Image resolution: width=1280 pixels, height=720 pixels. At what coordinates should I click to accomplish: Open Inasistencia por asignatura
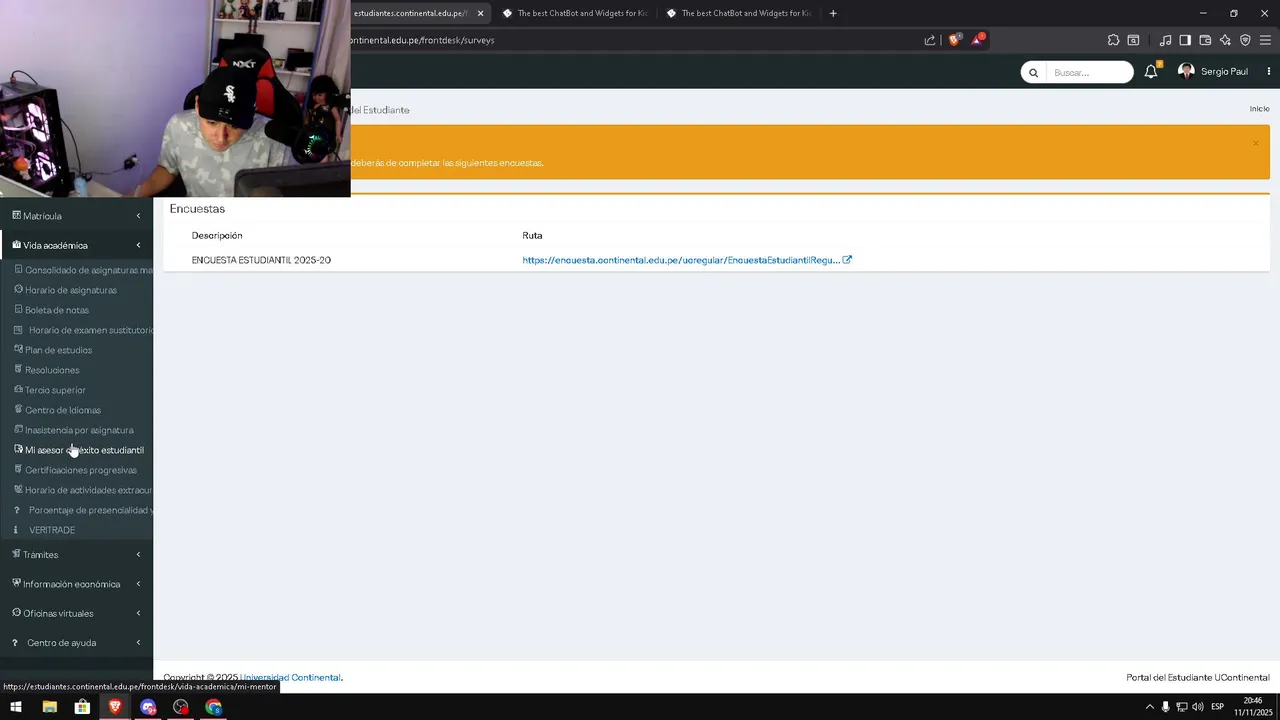click(73, 430)
